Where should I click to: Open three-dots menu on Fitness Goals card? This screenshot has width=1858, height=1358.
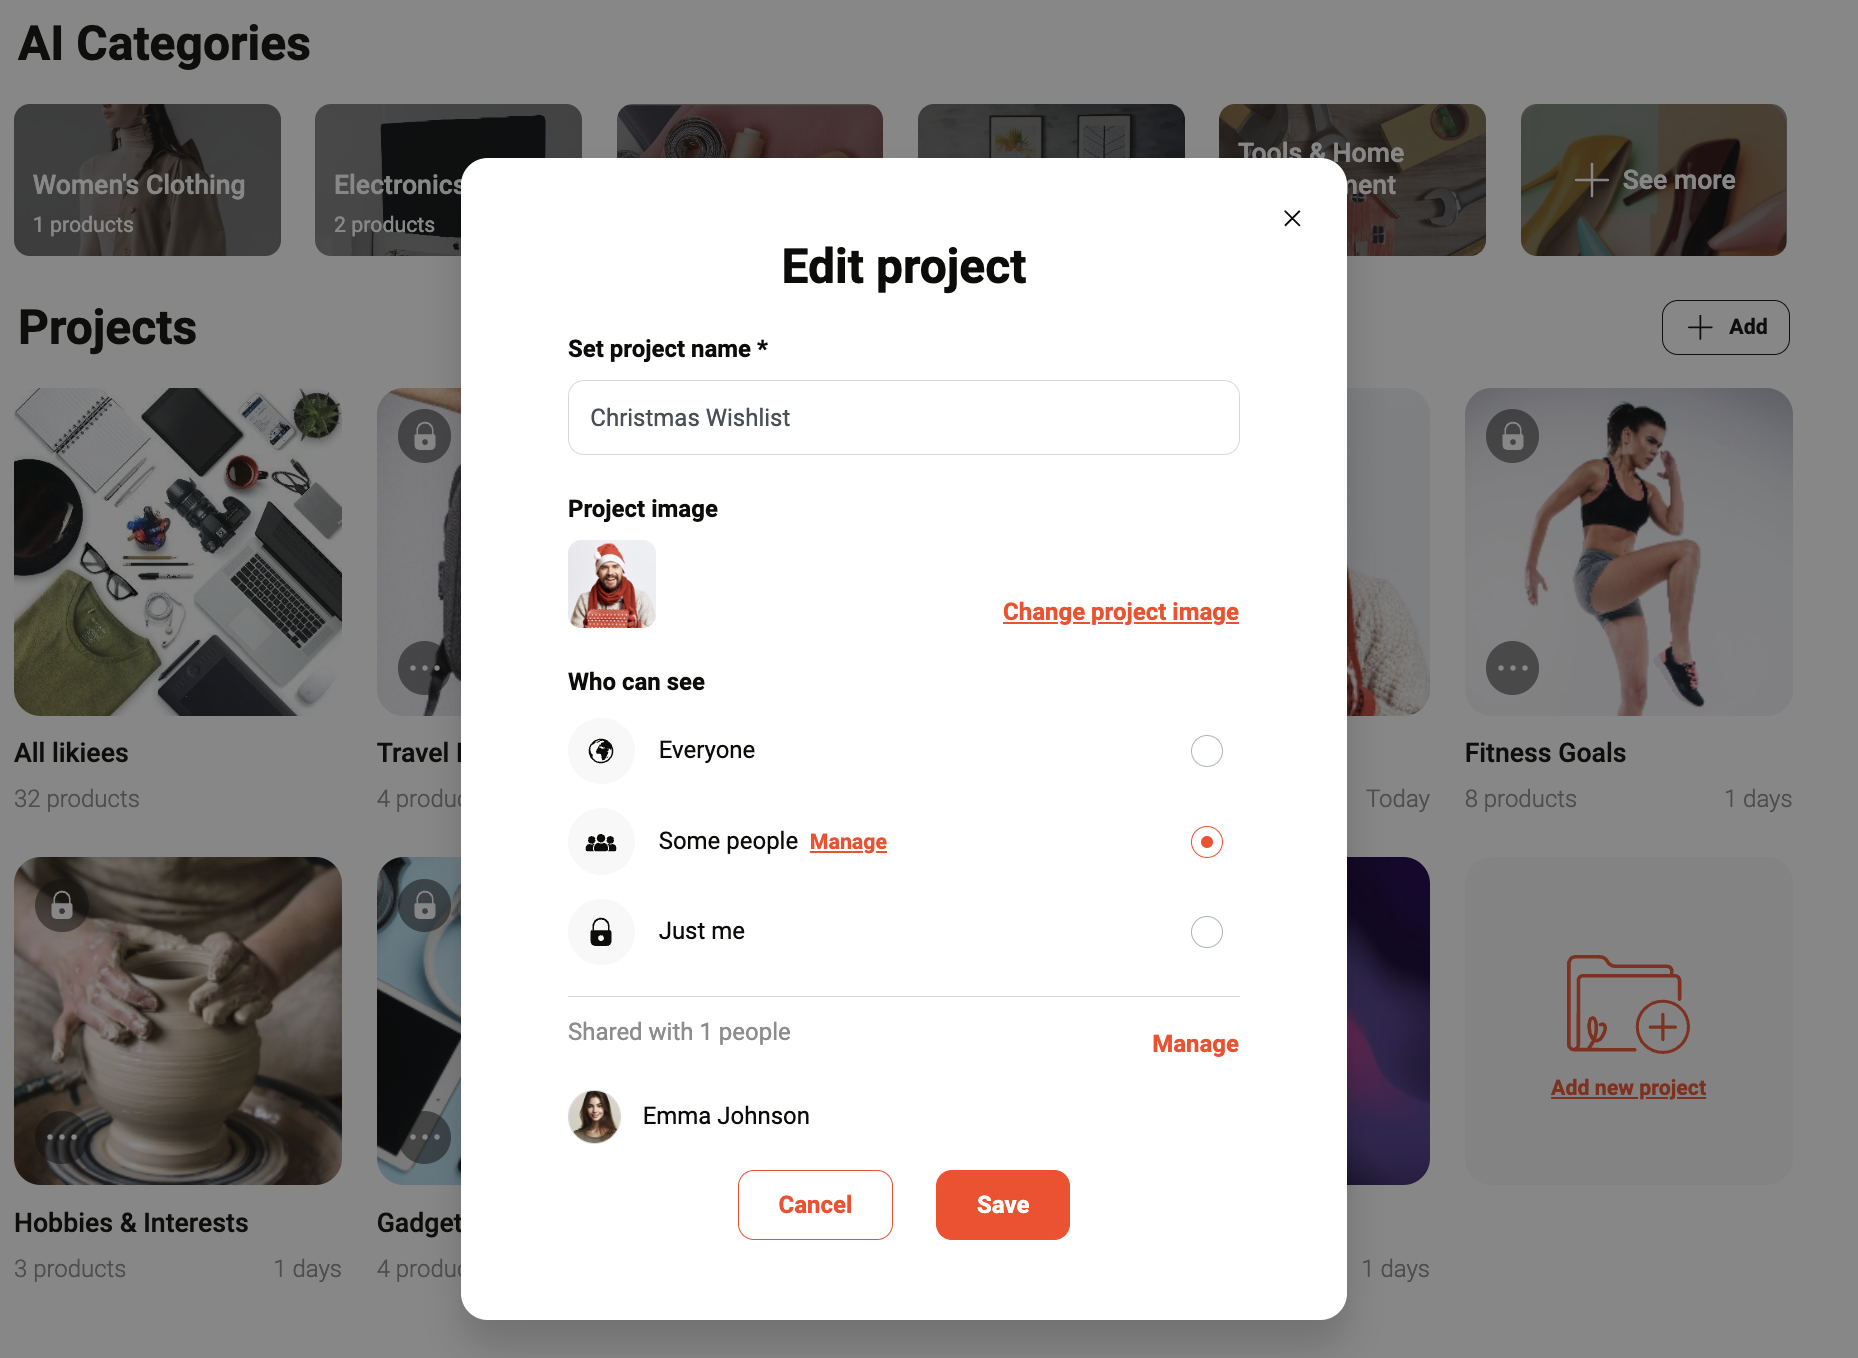(1512, 668)
